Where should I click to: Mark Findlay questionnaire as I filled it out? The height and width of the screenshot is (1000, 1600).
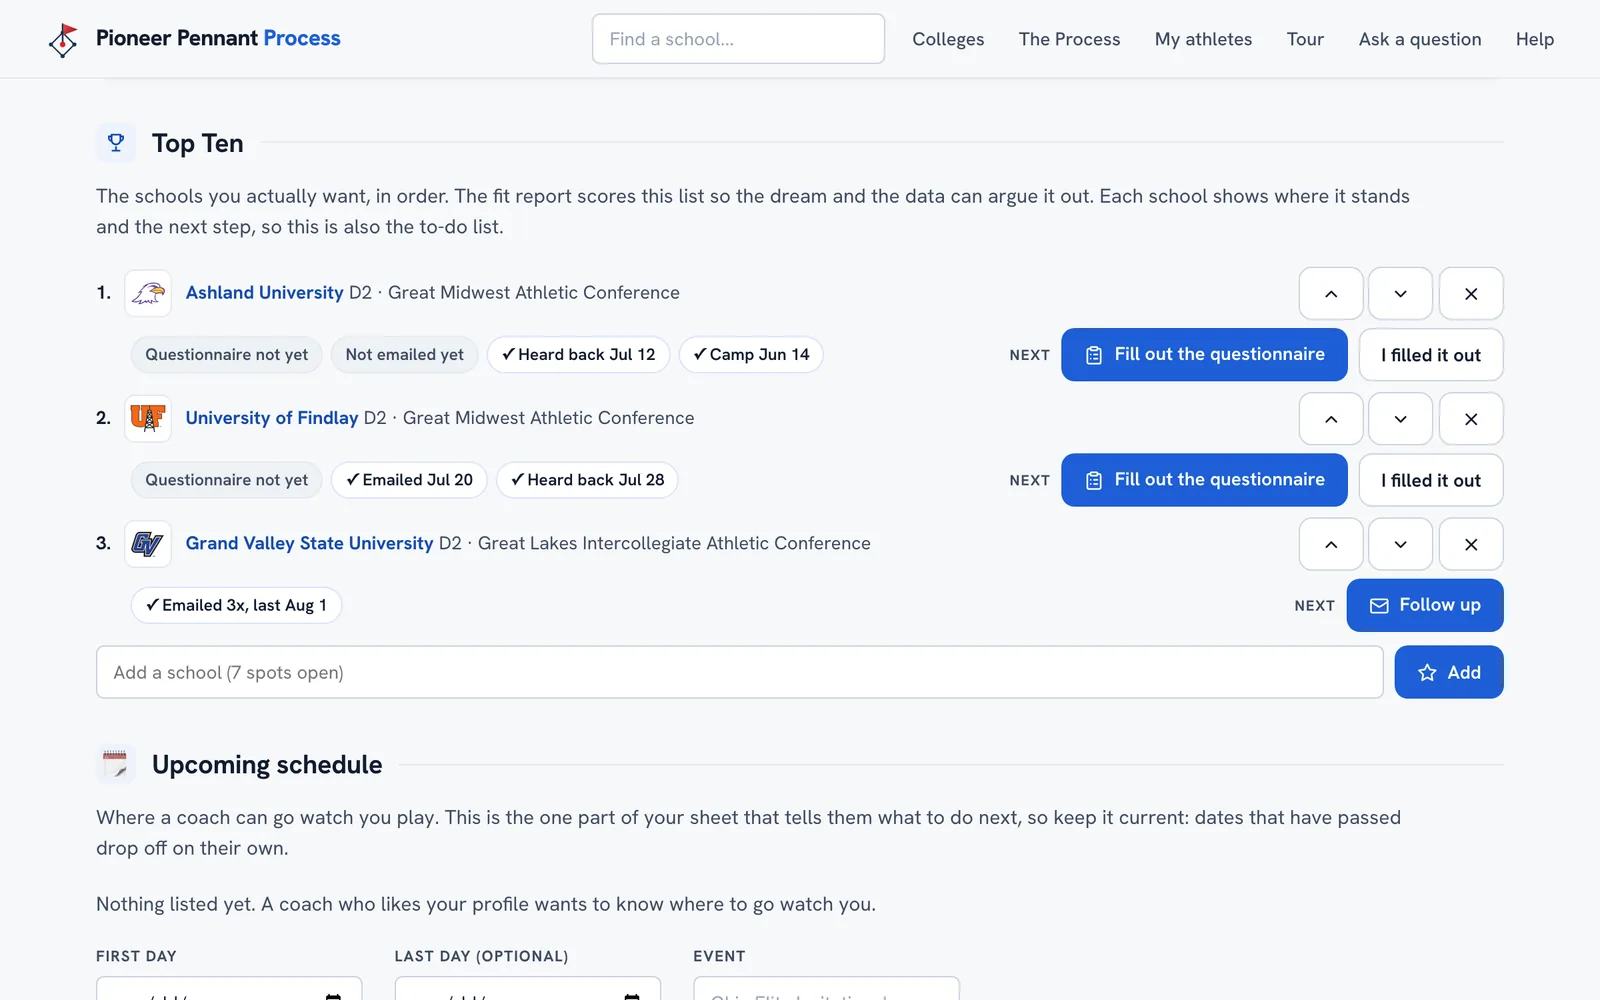pos(1431,480)
